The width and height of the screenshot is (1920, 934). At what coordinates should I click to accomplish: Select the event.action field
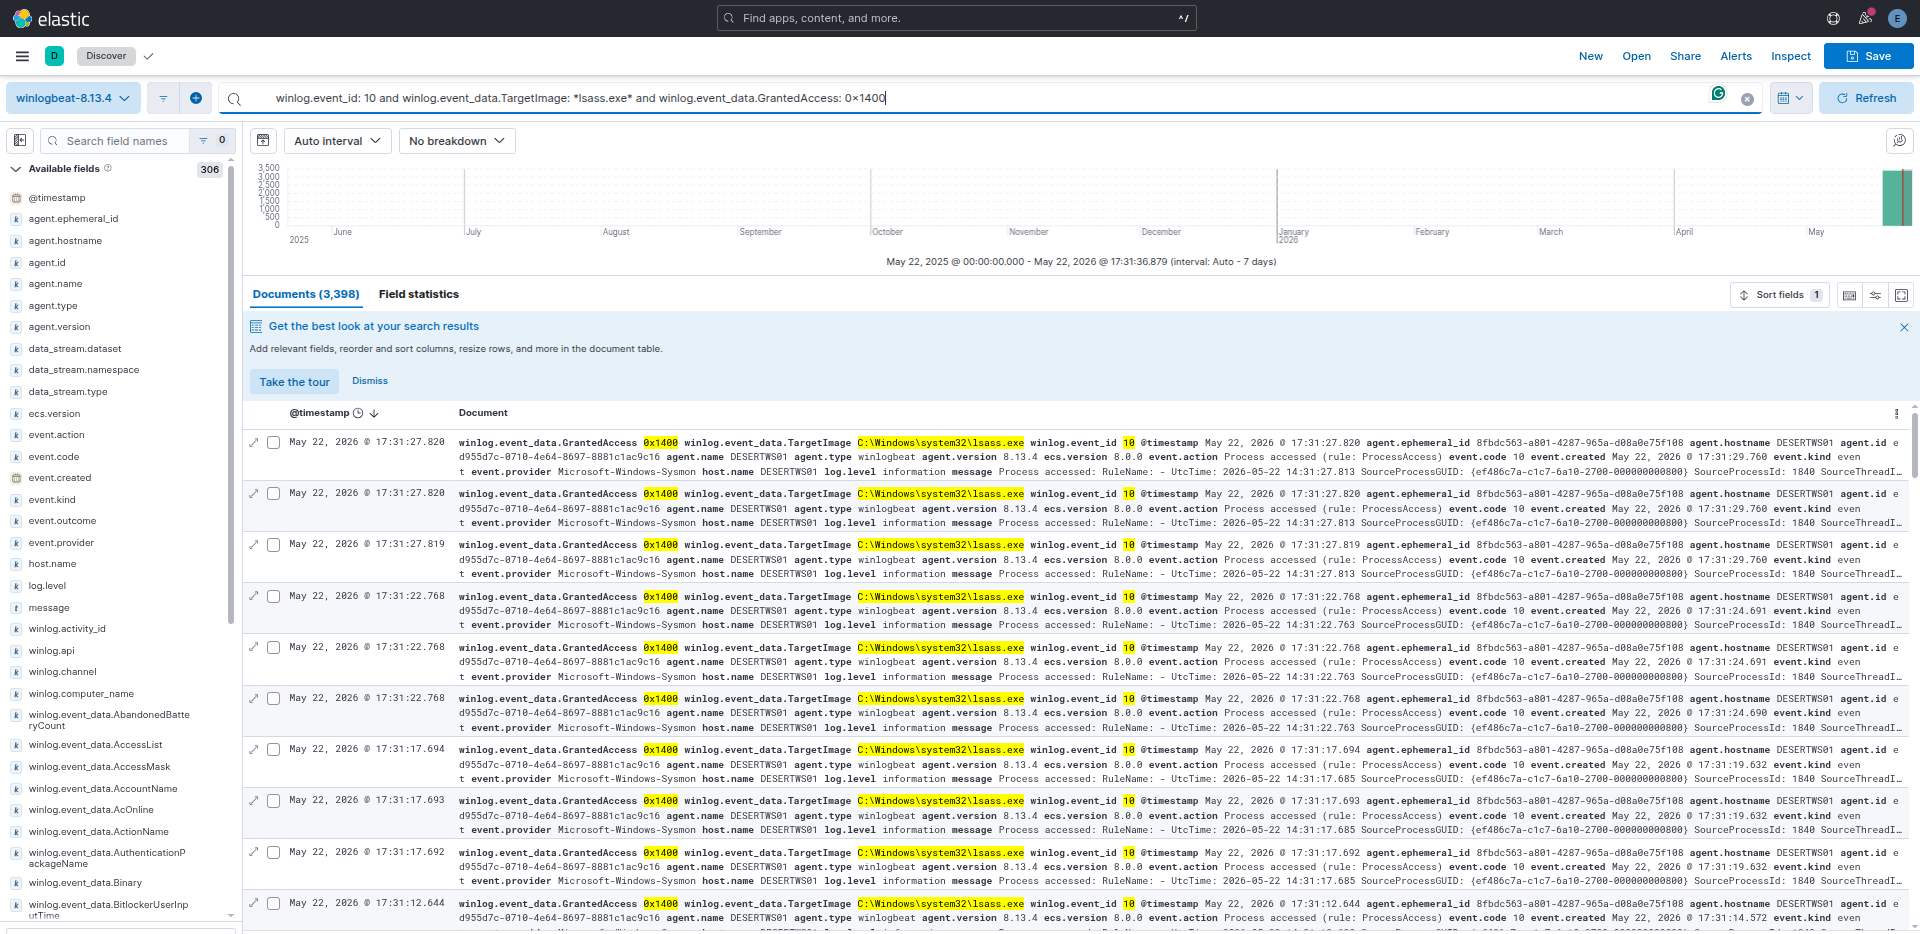click(x=56, y=435)
